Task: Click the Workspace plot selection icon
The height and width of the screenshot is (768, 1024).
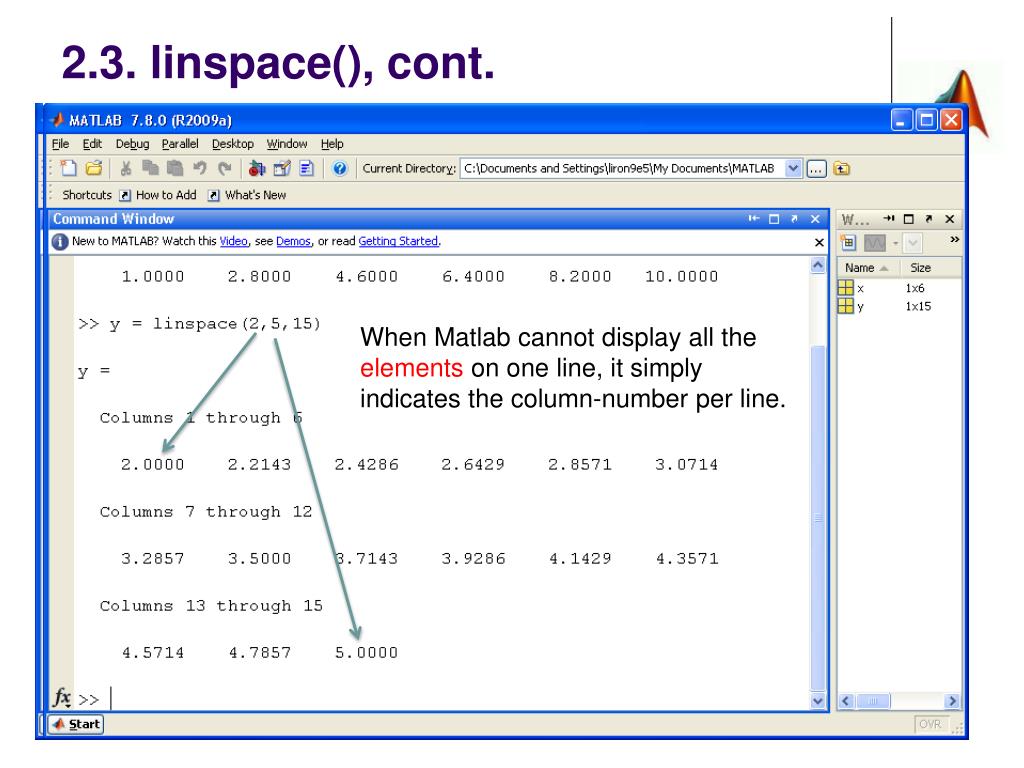Action: click(874, 243)
